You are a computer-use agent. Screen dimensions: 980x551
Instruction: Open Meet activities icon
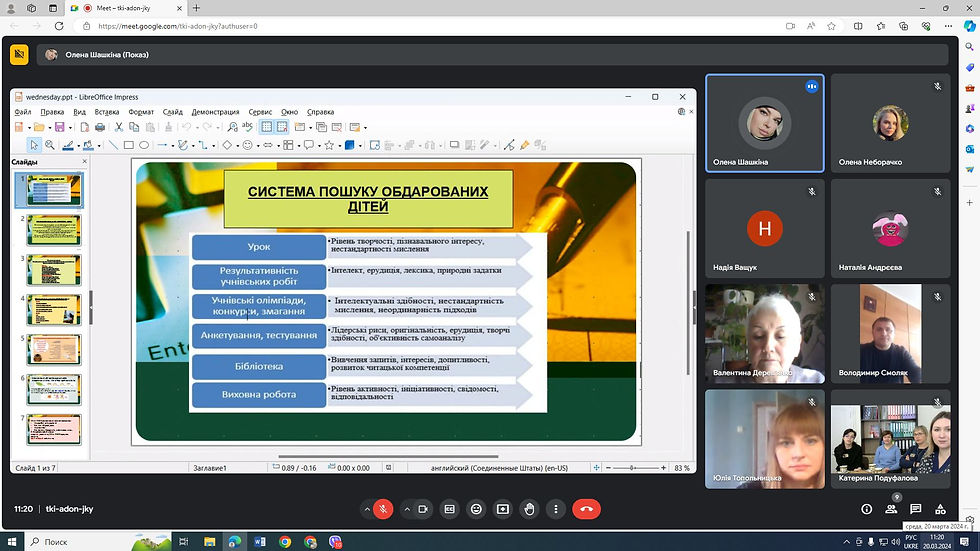[x=940, y=509]
